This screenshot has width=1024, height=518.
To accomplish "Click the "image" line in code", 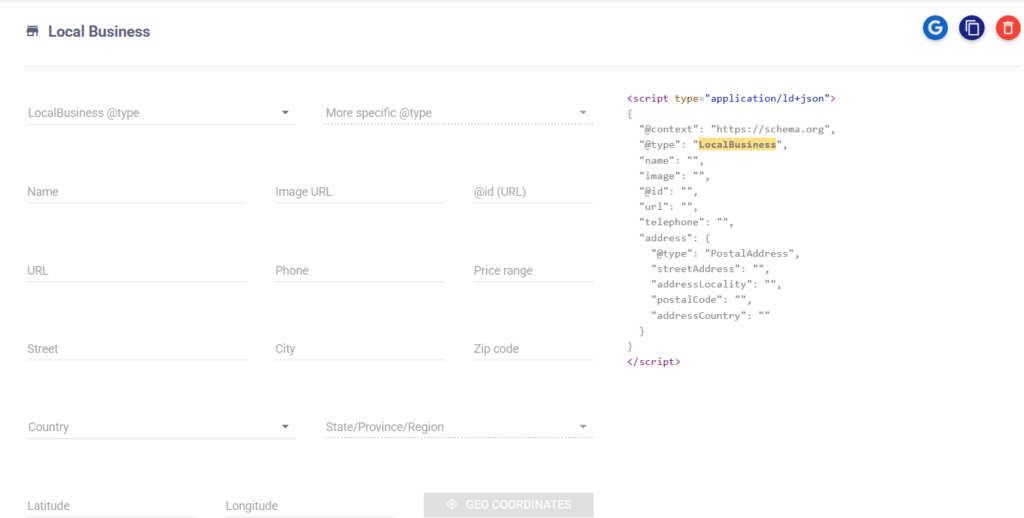I will click(674, 176).
